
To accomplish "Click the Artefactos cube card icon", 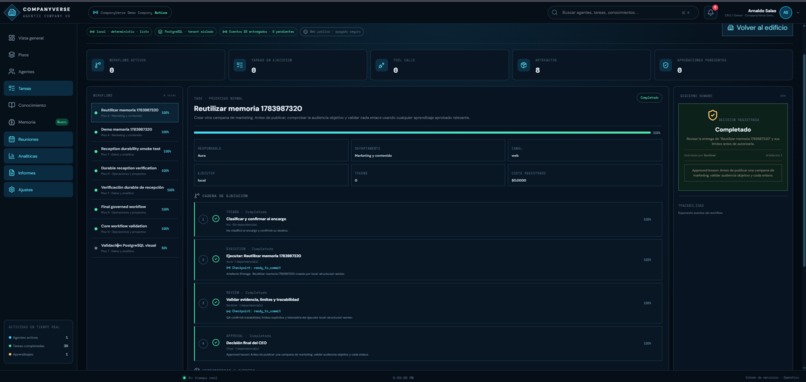I will point(523,65).
